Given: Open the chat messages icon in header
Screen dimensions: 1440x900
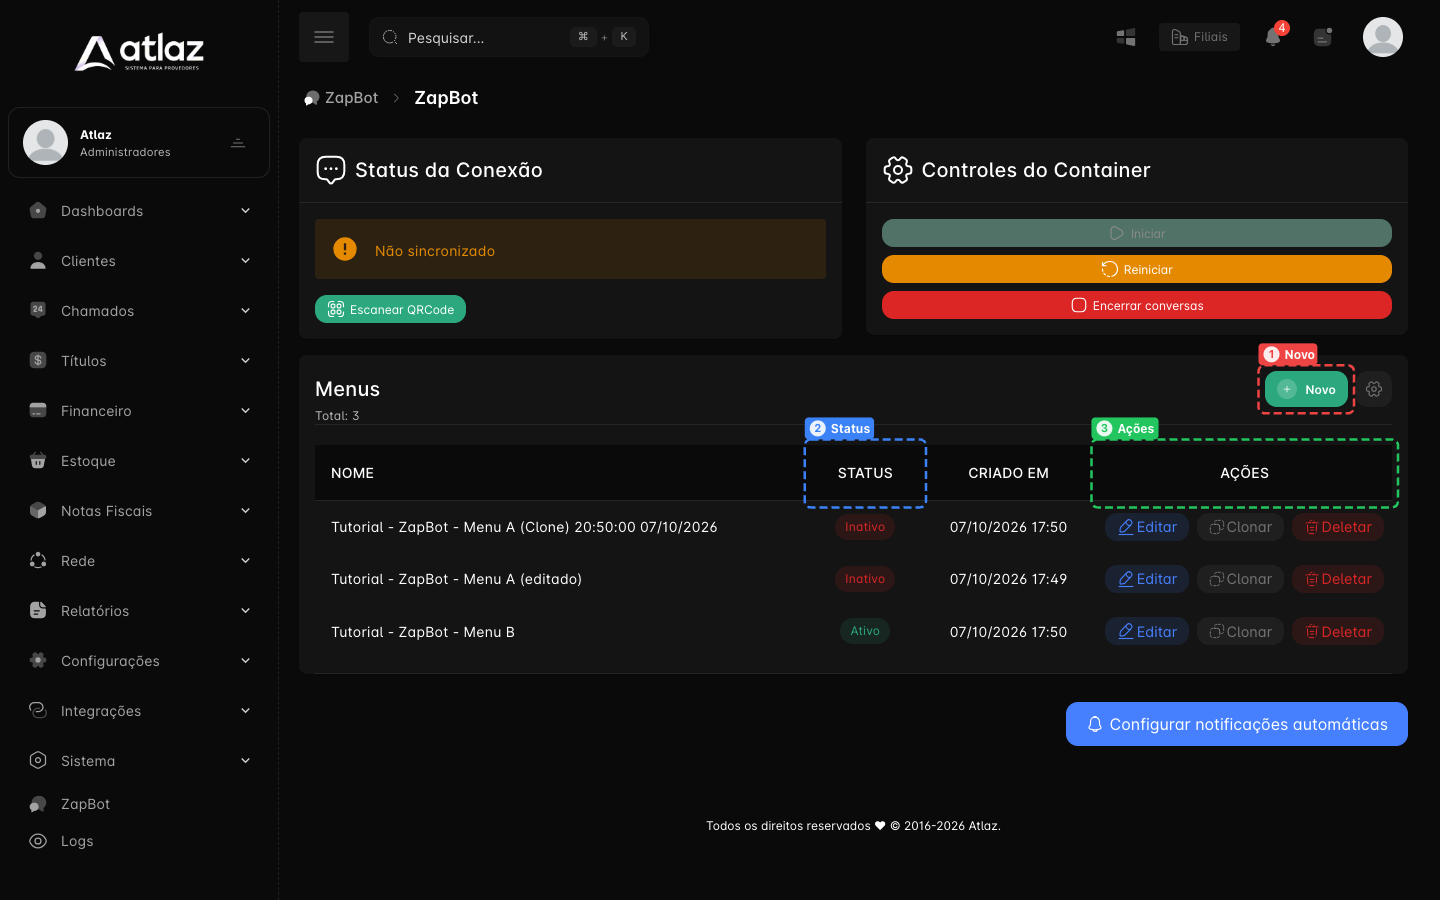Looking at the screenshot, I should click(1323, 37).
